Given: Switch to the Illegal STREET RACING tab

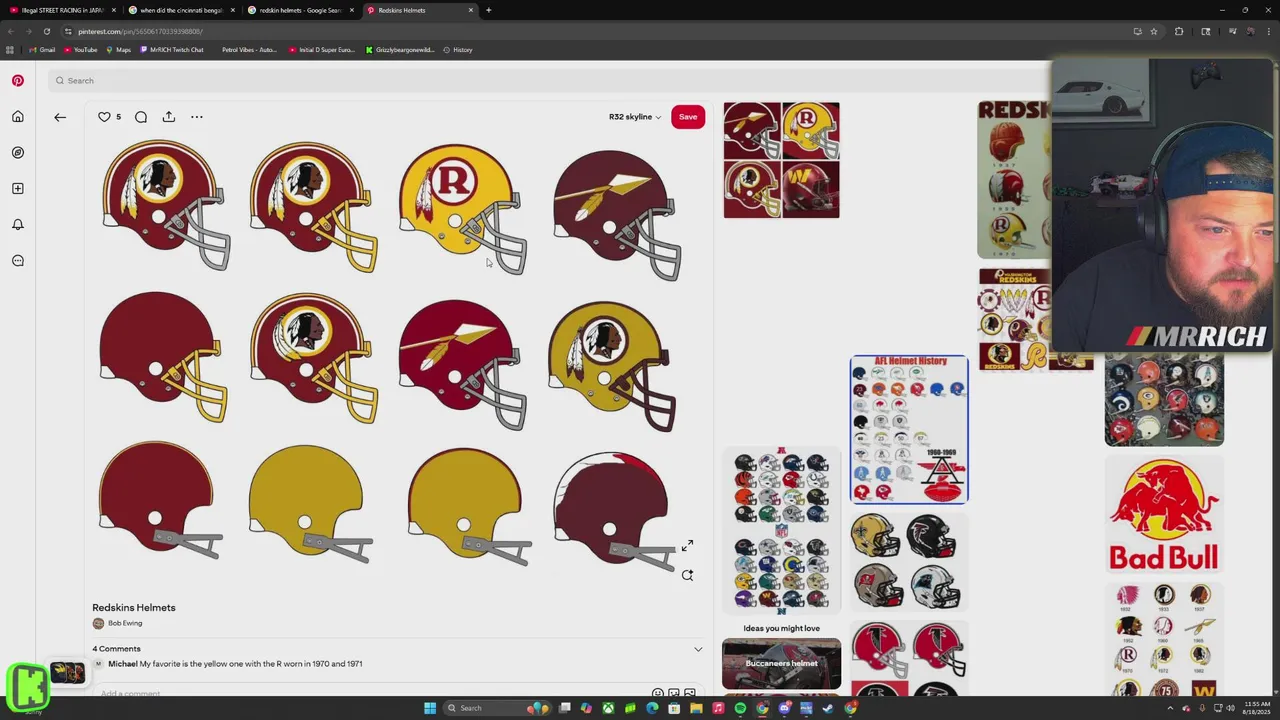Looking at the screenshot, I should (61, 10).
